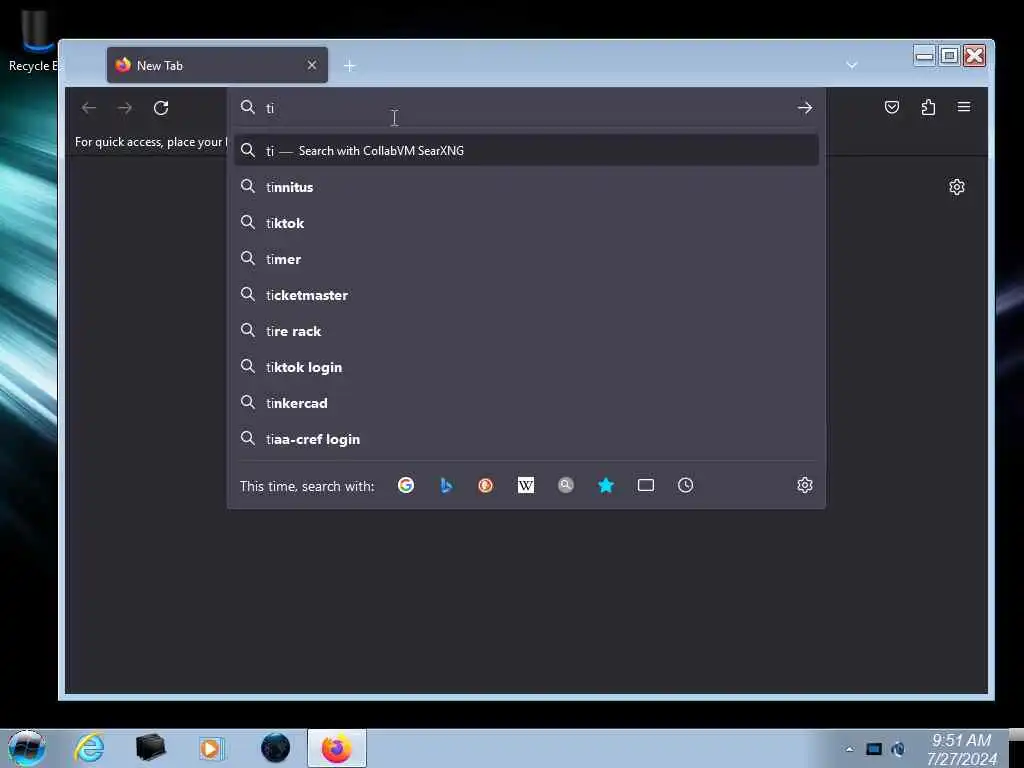
Task: Search bookmarks with the star icon
Action: 606,485
